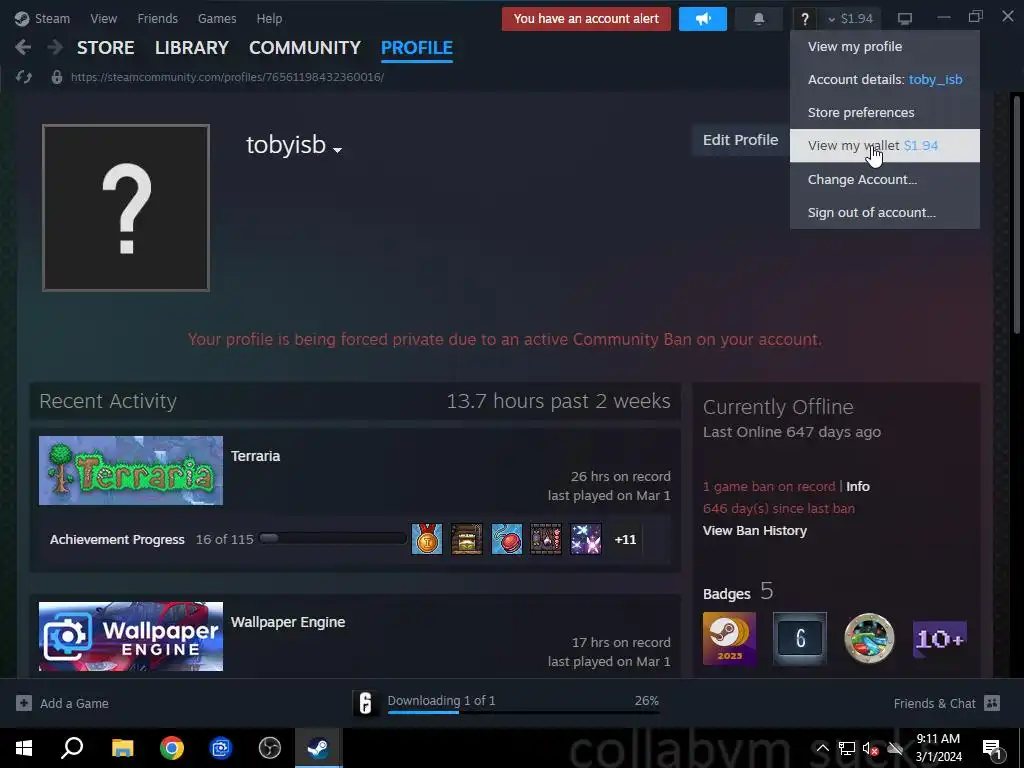The width and height of the screenshot is (1024, 768).
Task: Choose View my profile from dropdown
Action: point(884,46)
